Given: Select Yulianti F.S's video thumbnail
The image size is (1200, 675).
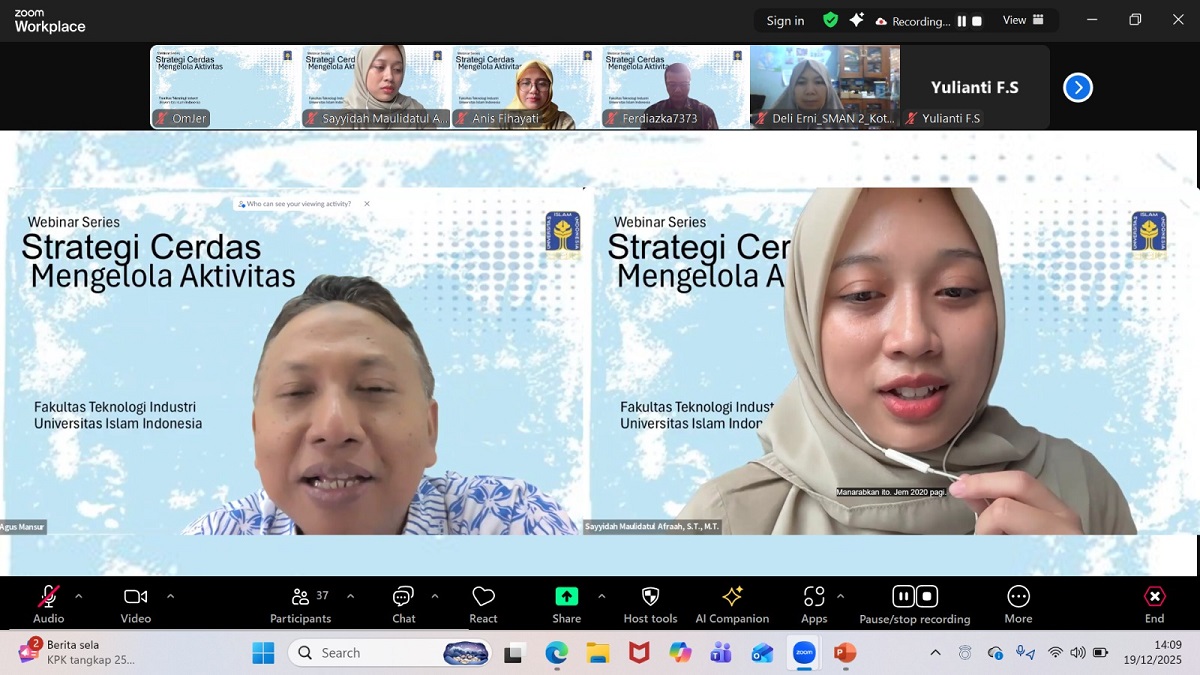Looking at the screenshot, I should click(975, 87).
